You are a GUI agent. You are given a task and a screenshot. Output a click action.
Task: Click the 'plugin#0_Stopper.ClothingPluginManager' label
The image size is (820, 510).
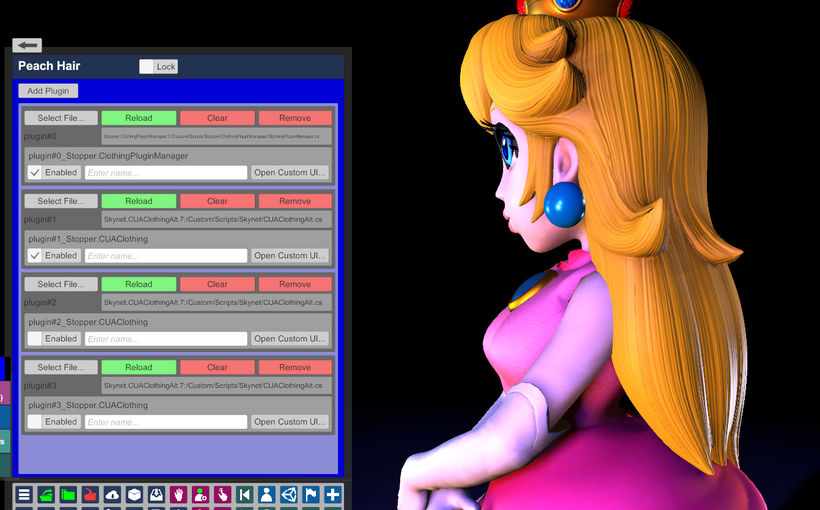click(x=108, y=156)
